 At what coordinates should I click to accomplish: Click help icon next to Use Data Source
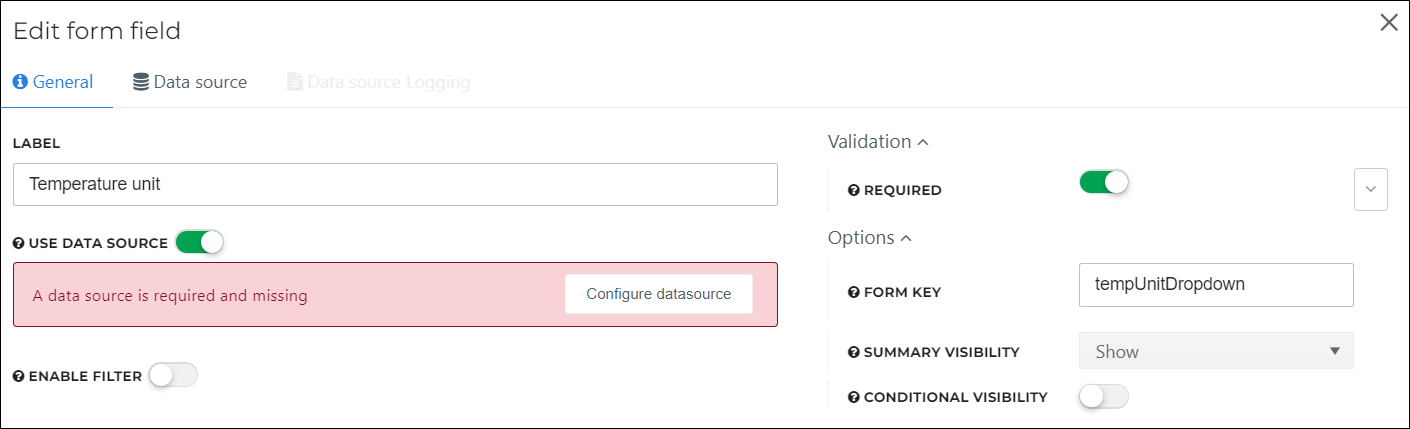click(18, 243)
